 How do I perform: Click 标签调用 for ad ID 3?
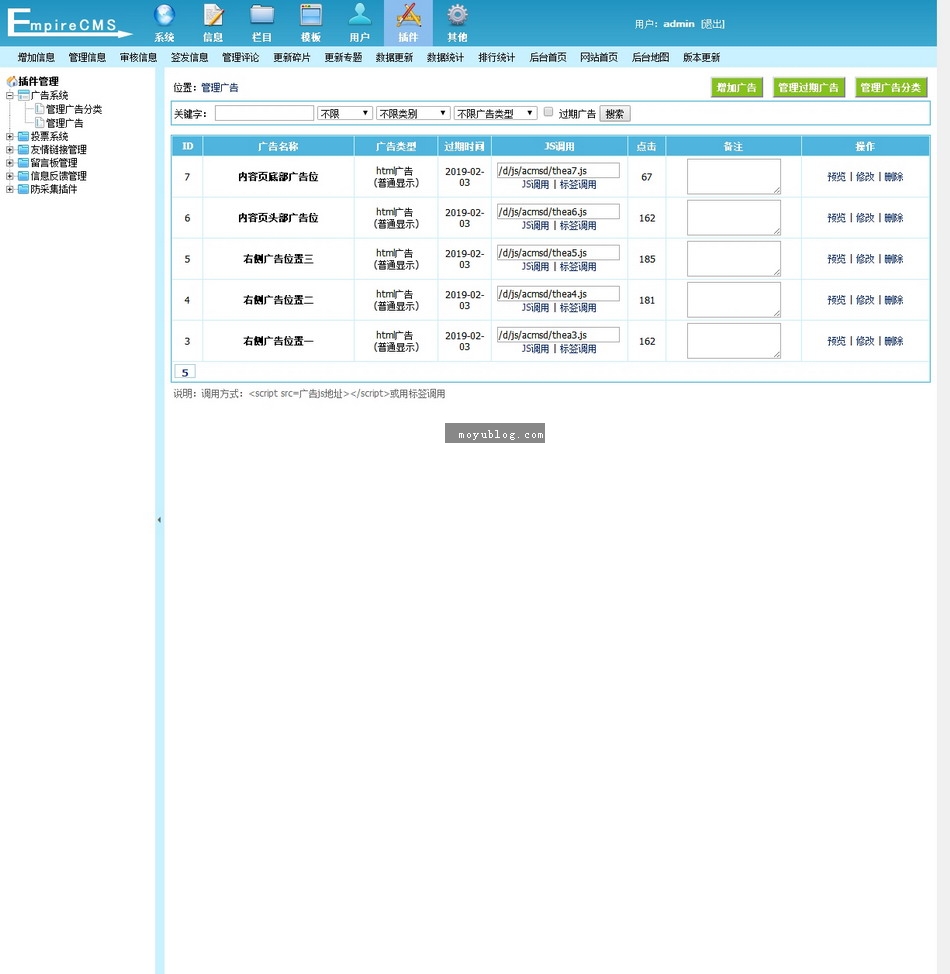coord(578,348)
